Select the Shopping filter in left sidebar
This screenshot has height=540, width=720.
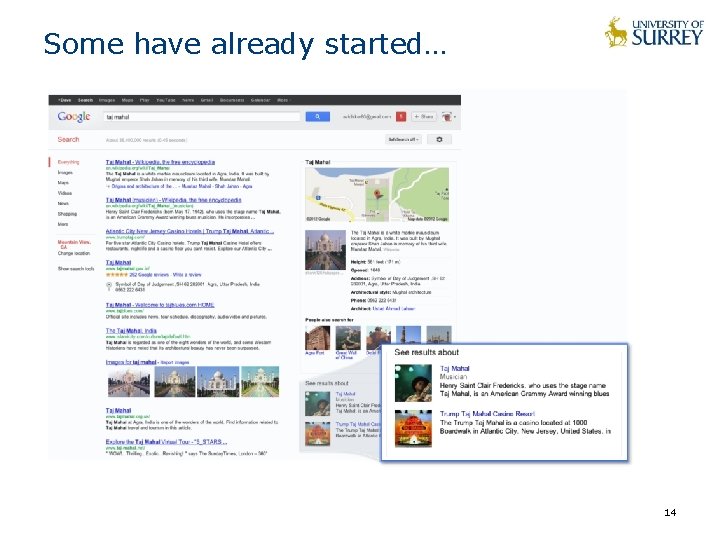[67, 214]
